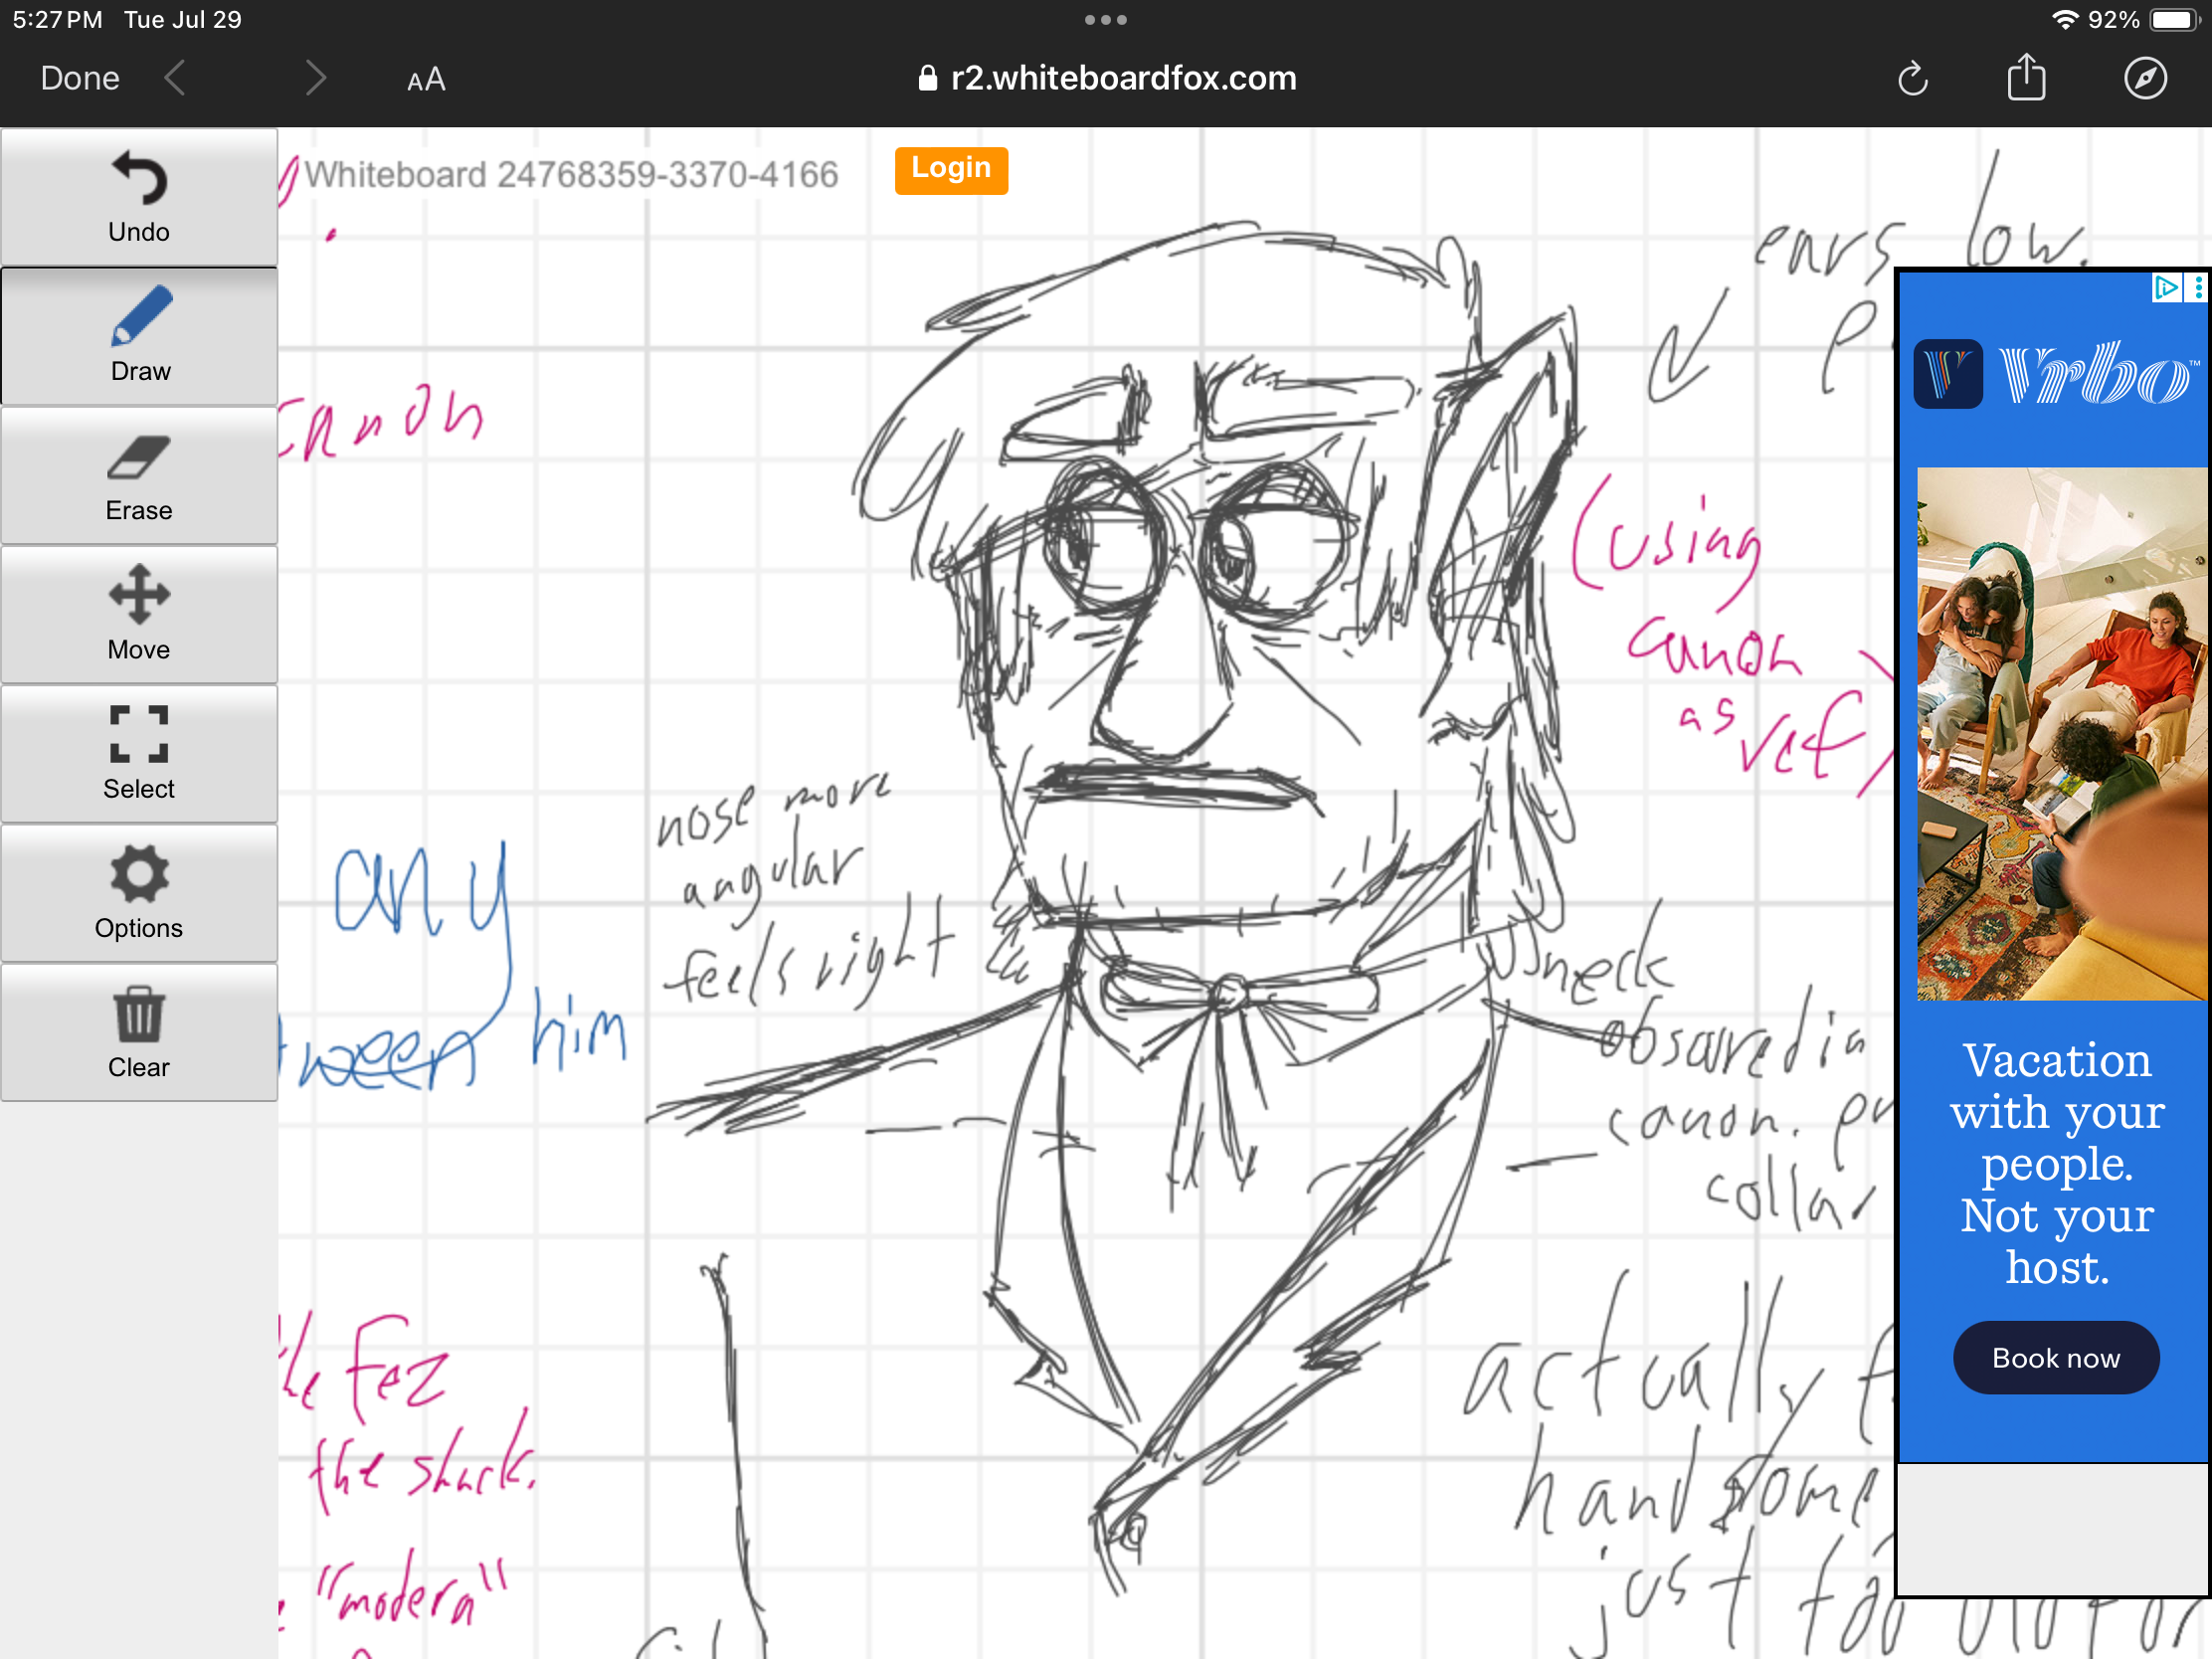Image resolution: width=2212 pixels, height=1659 pixels.
Task: Reload the page with refresh icon
Action: [1912, 78]
